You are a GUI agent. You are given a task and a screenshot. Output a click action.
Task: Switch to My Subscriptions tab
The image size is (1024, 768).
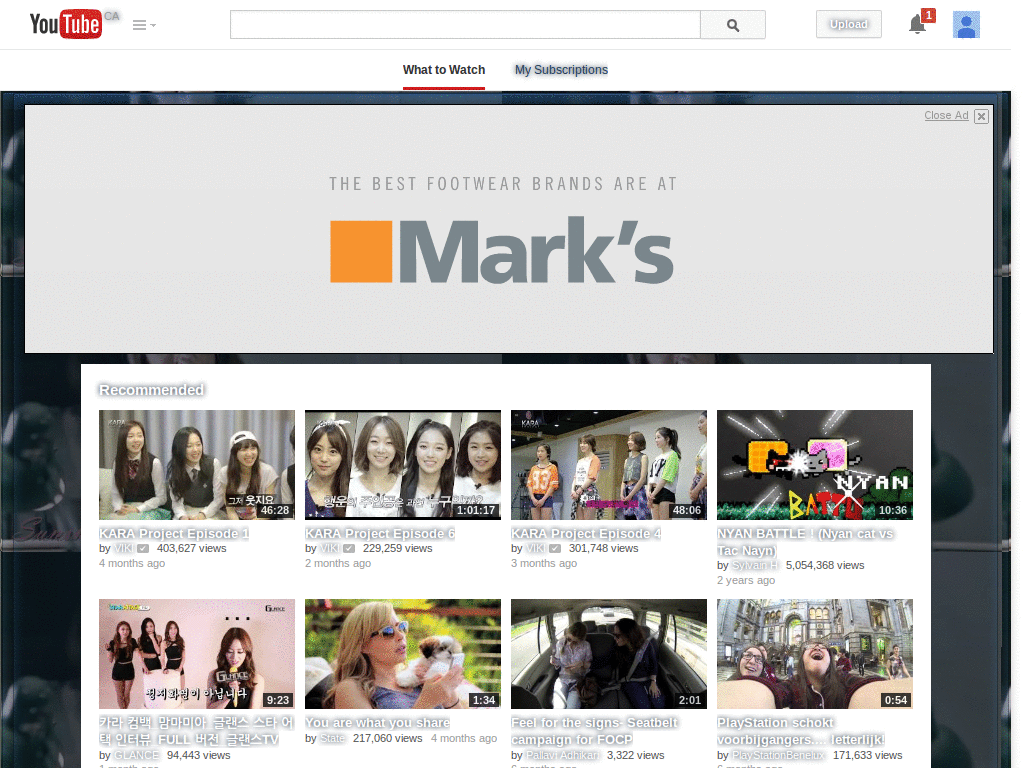tap(561, 70)
